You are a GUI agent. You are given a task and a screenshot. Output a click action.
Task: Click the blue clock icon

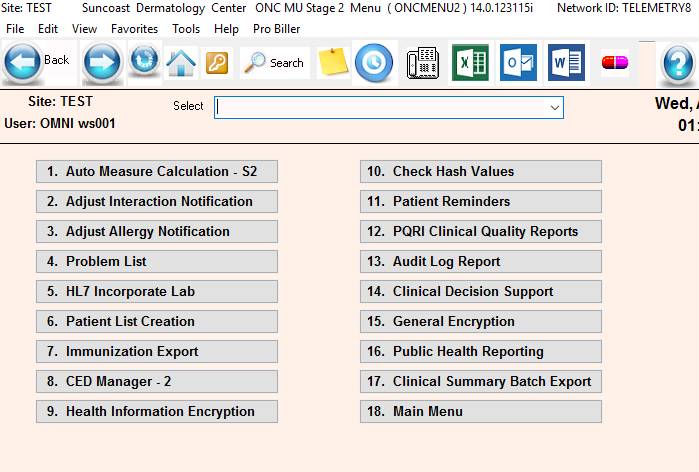(374, 62)
